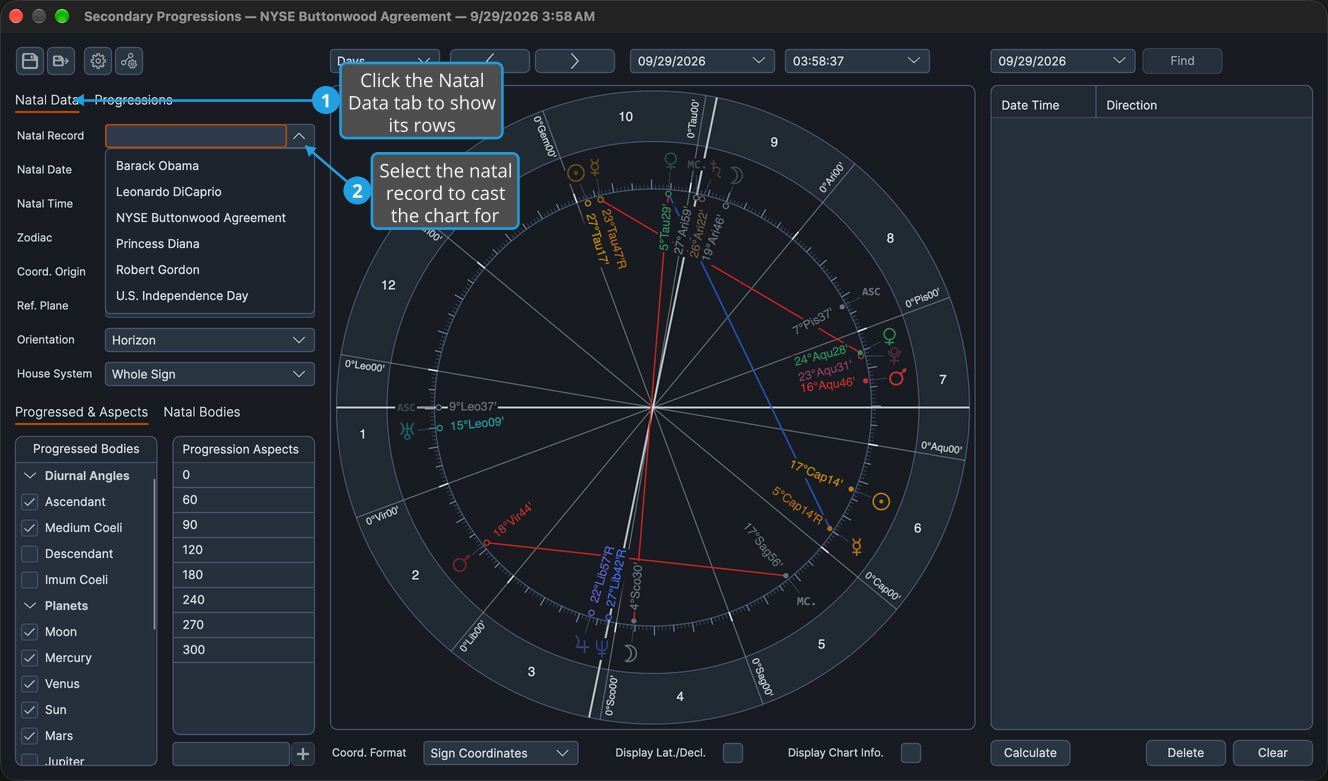1328x781 pixels.
Task: Uncheck the Venus checkbox
Action: 30,684
